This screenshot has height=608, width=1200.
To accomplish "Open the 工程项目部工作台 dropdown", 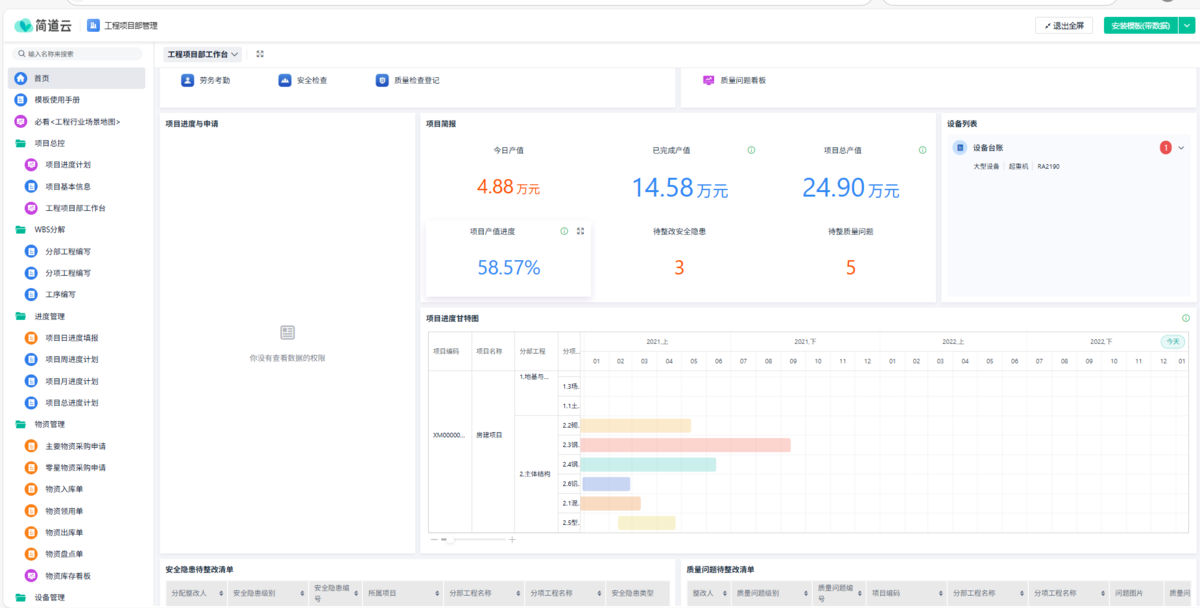I will click(x=203, y=54).
